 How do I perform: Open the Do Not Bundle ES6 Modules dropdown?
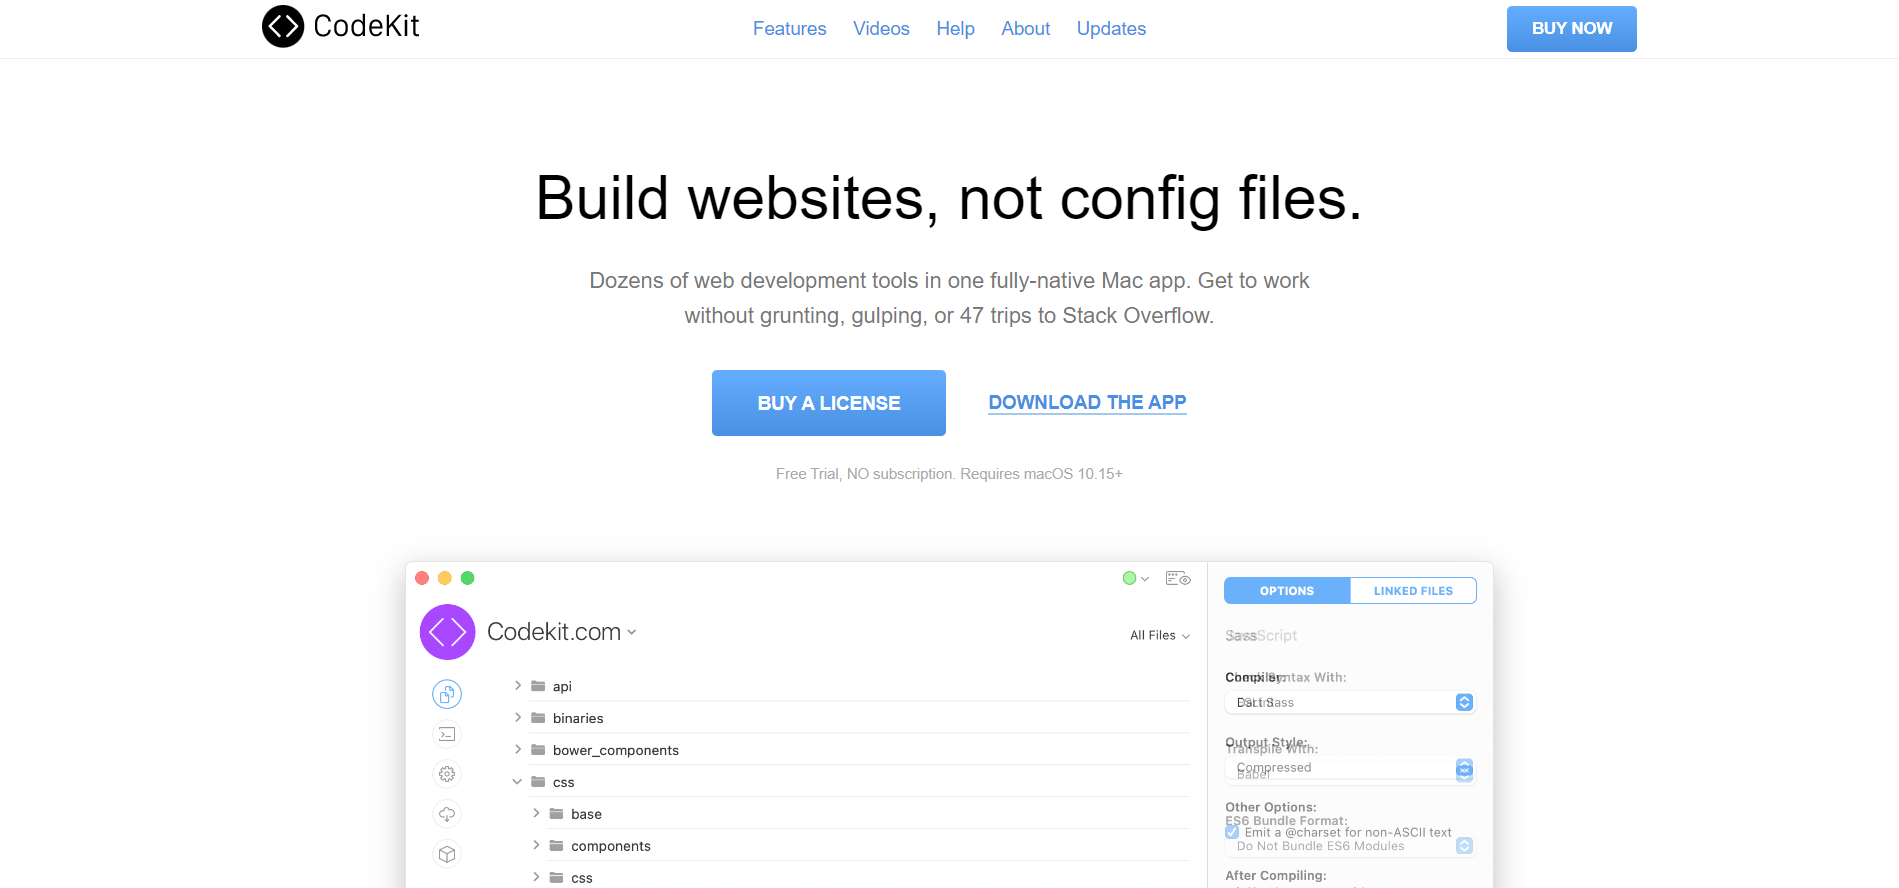click(x=1350, y=846)
